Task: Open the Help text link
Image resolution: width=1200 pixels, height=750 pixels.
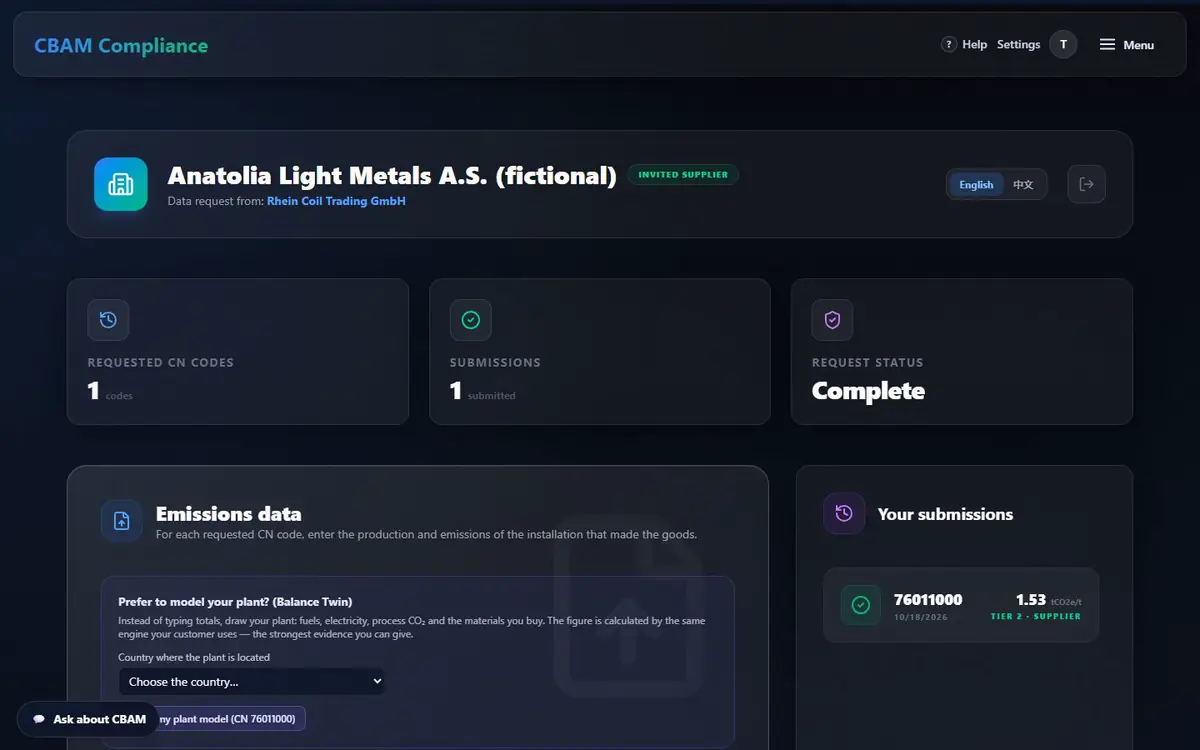Action: coord(974,45)
